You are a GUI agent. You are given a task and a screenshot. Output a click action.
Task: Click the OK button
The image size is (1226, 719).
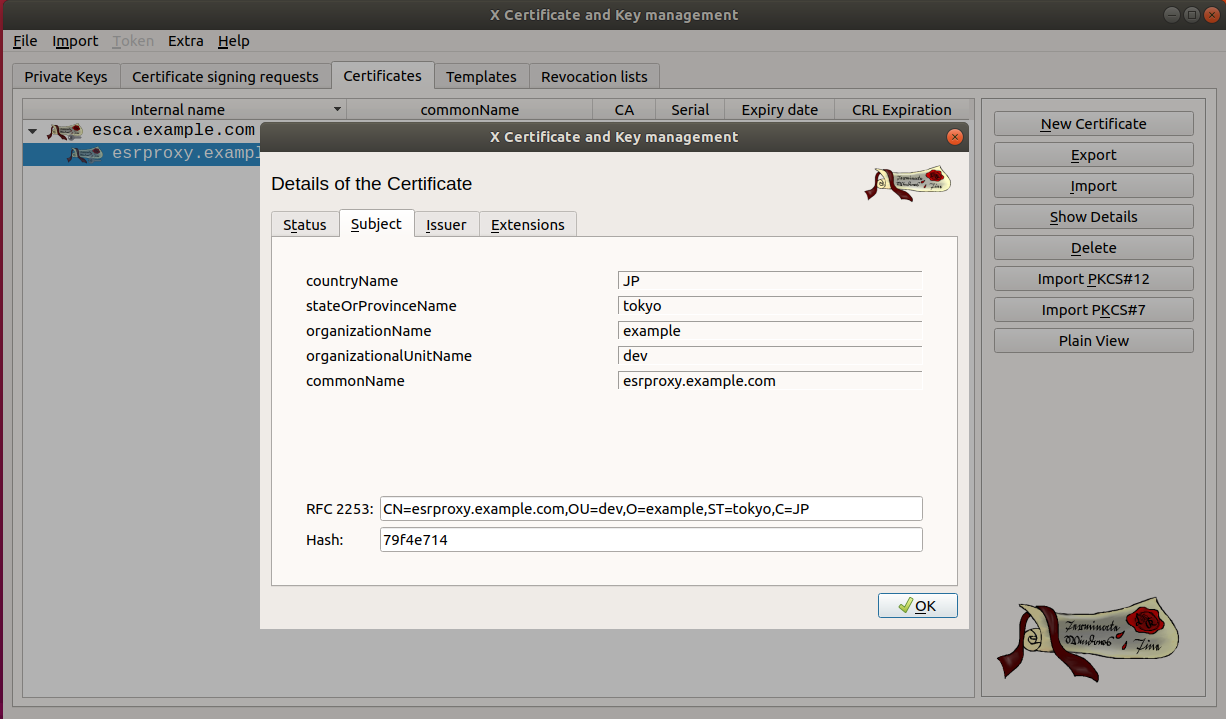918,605
